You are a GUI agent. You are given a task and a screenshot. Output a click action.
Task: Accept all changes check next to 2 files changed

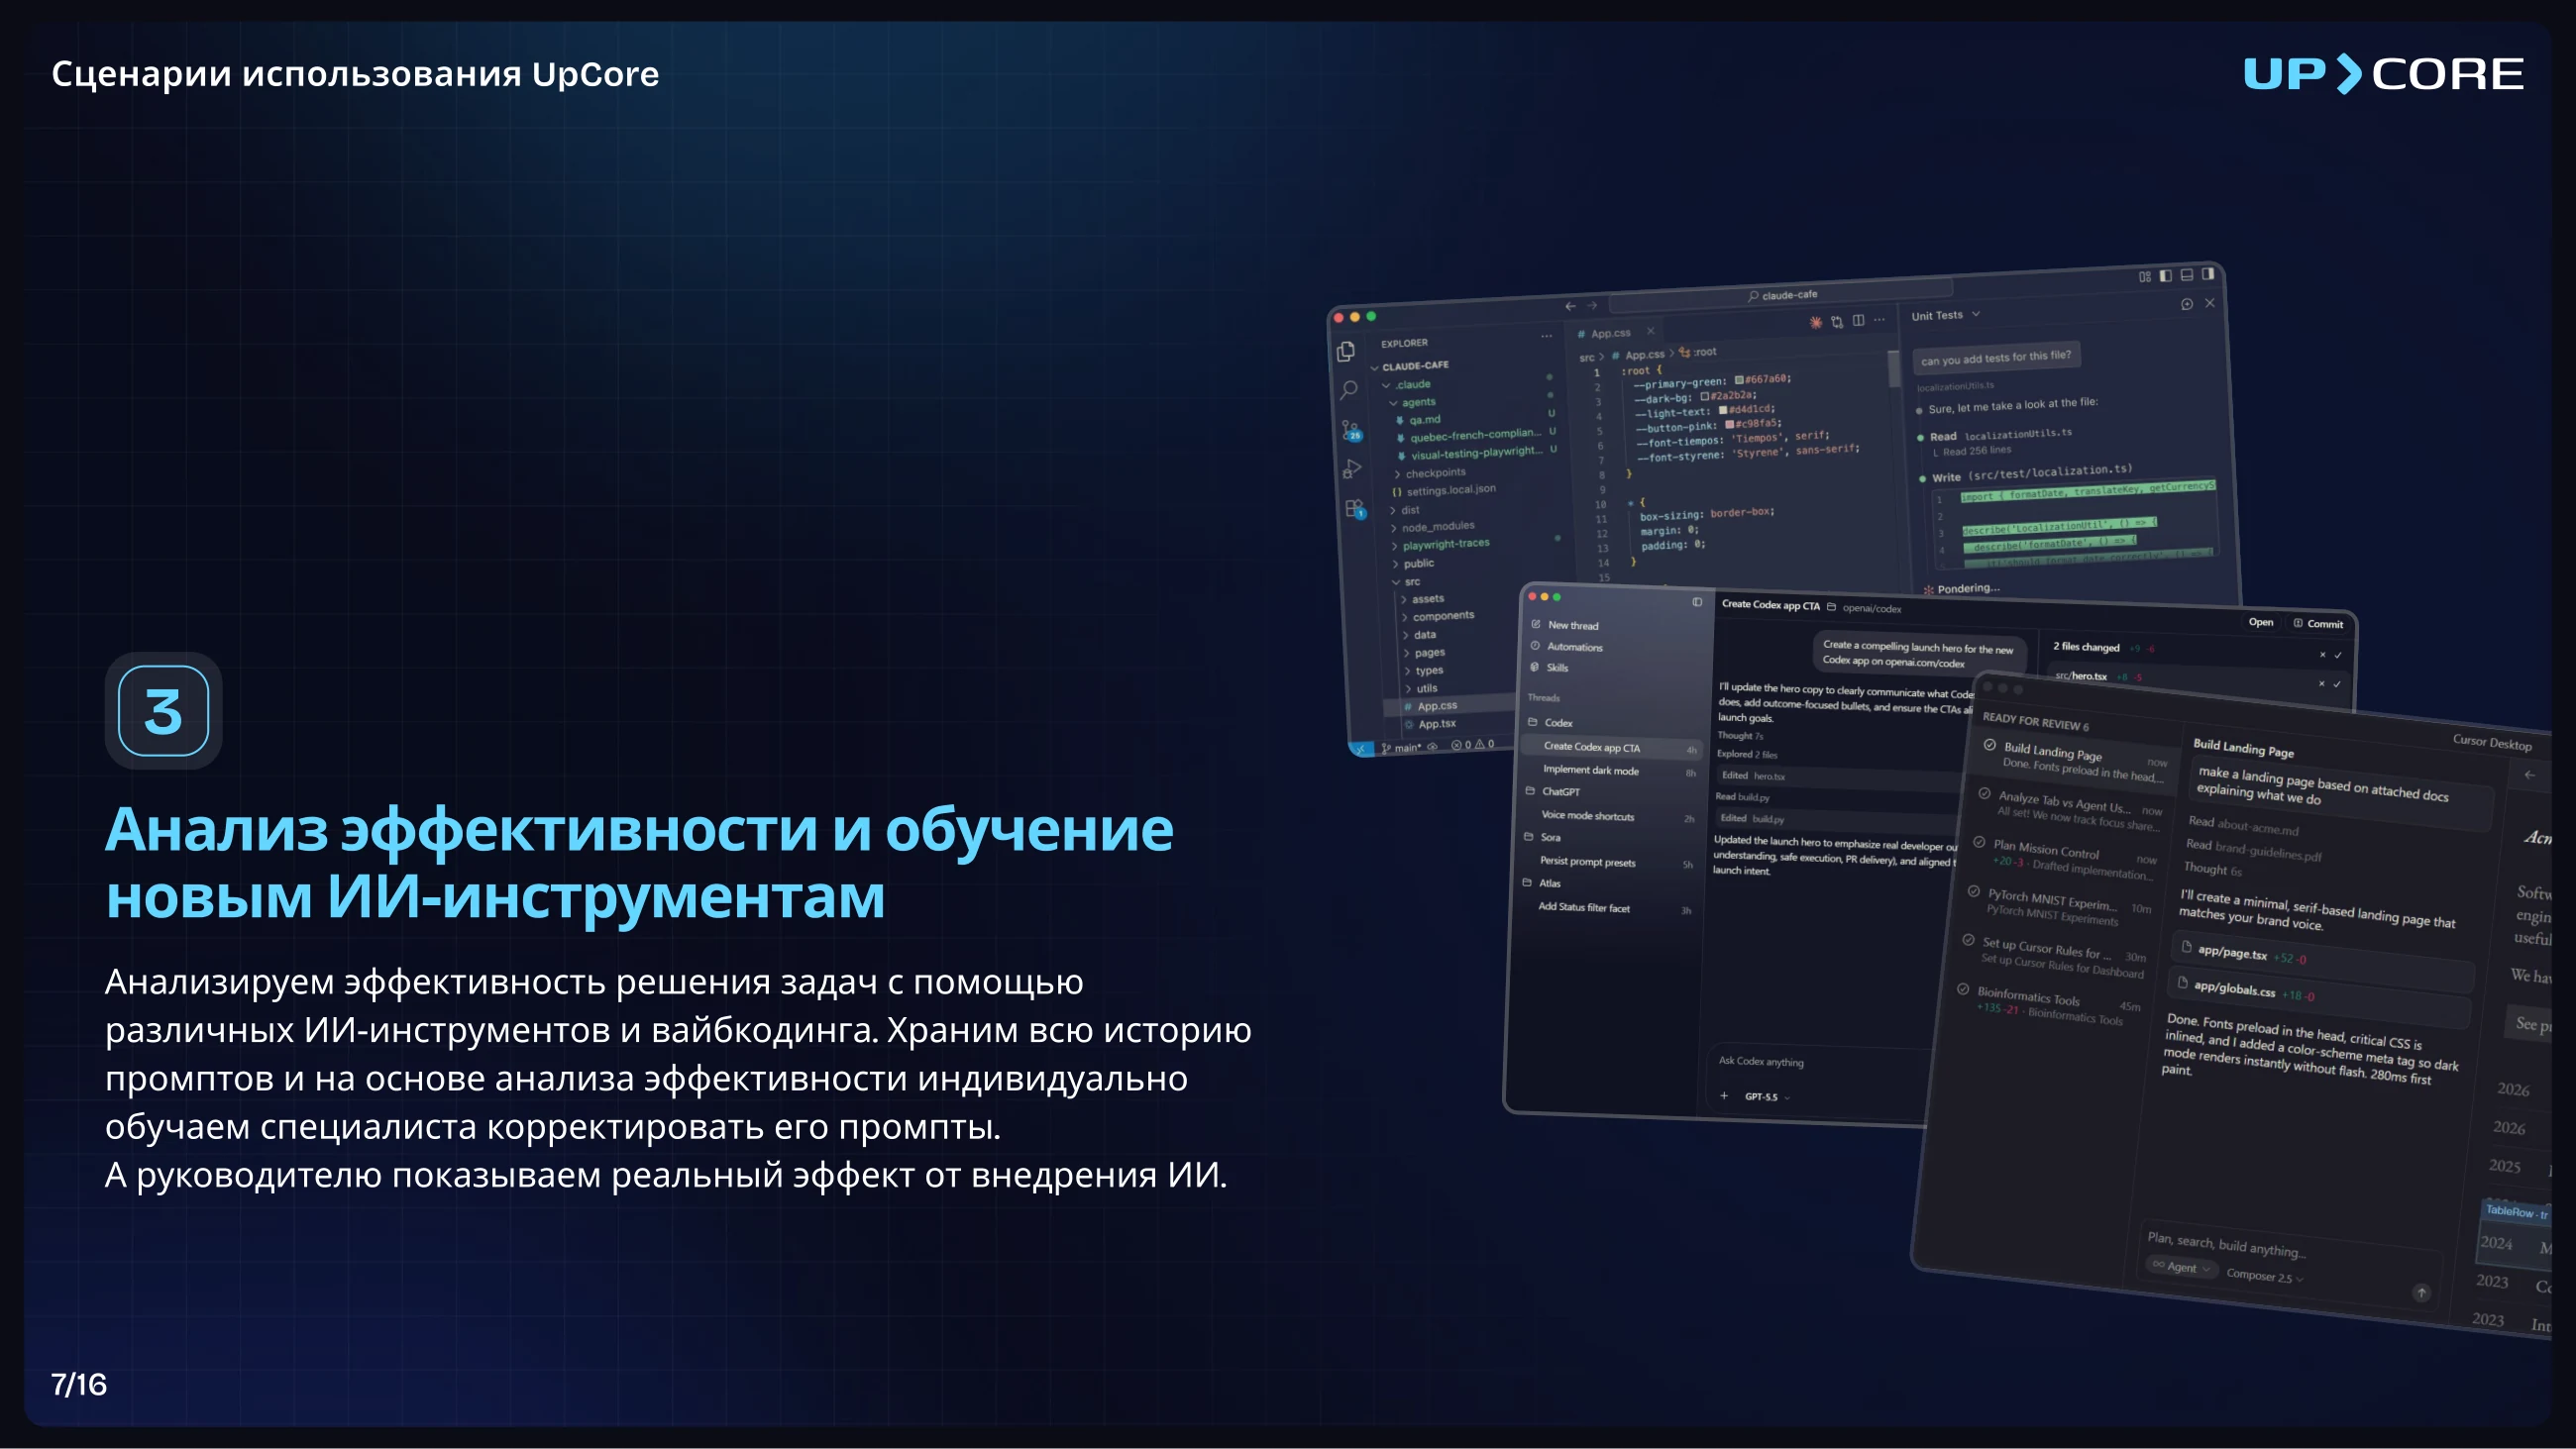pos(2338,655)
